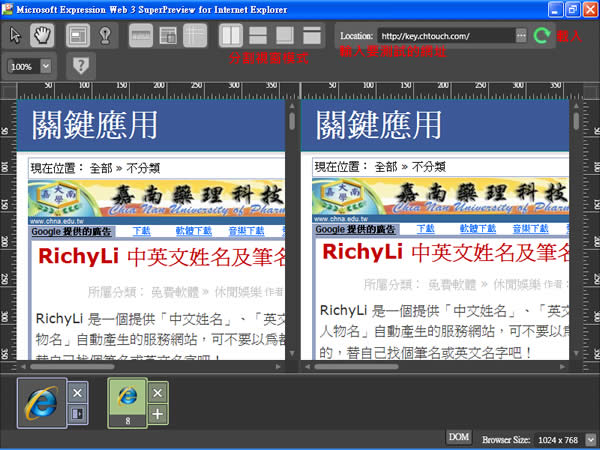Click right pane RichyLi article heading
600x450 pixels.
coord(445,252)
